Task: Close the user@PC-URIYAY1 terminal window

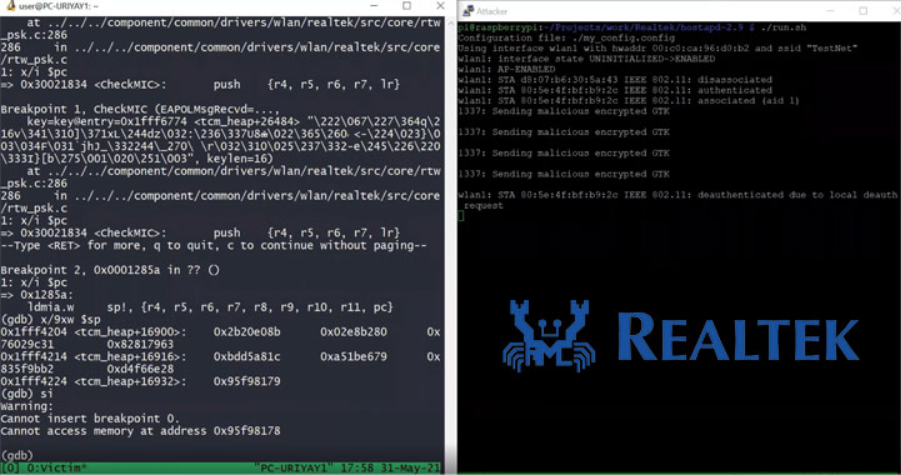Action: coord(440,6)
